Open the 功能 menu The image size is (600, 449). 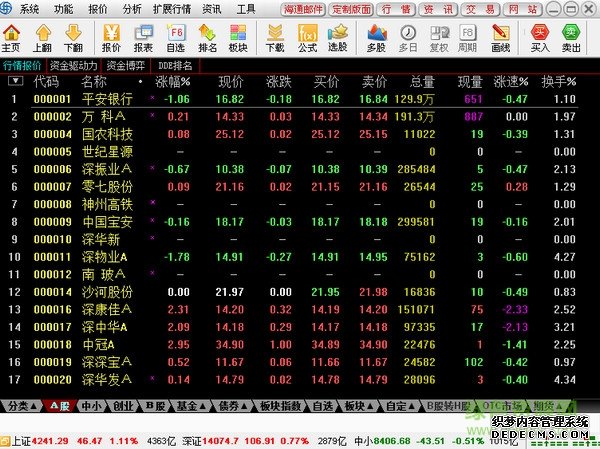[64, 9]
